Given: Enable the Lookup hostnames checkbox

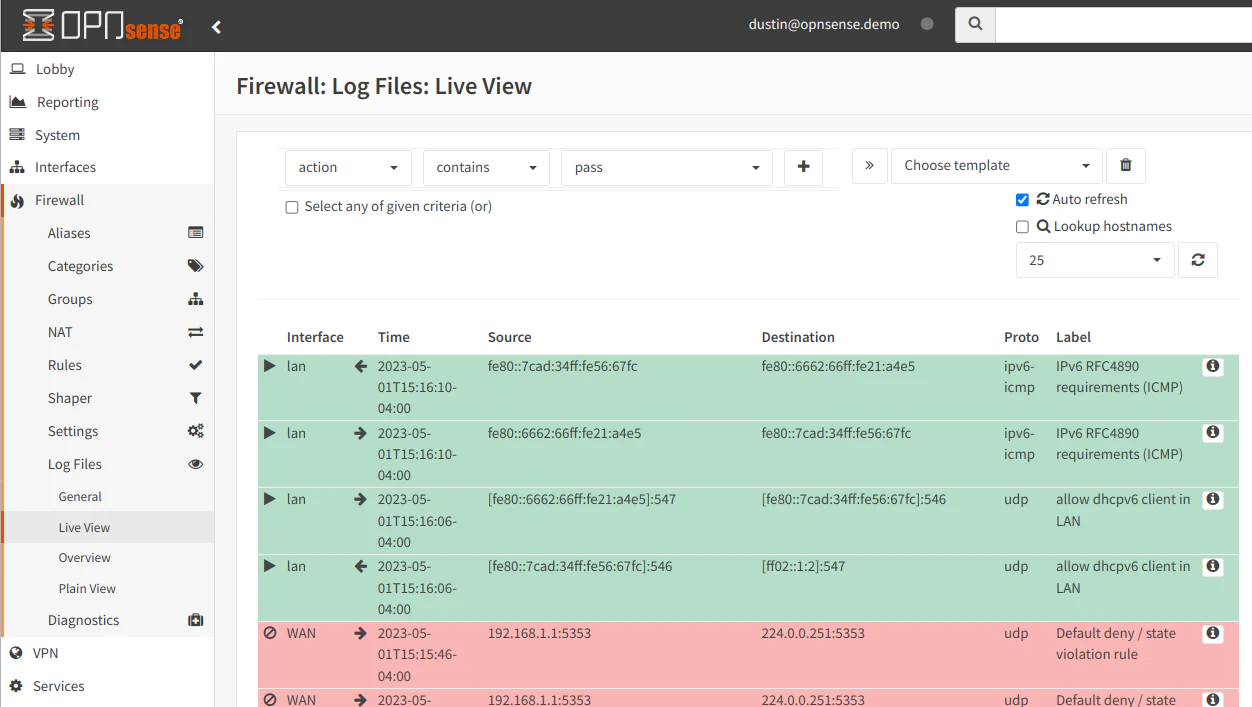Looking at the screenshot, I should 1022,227.
